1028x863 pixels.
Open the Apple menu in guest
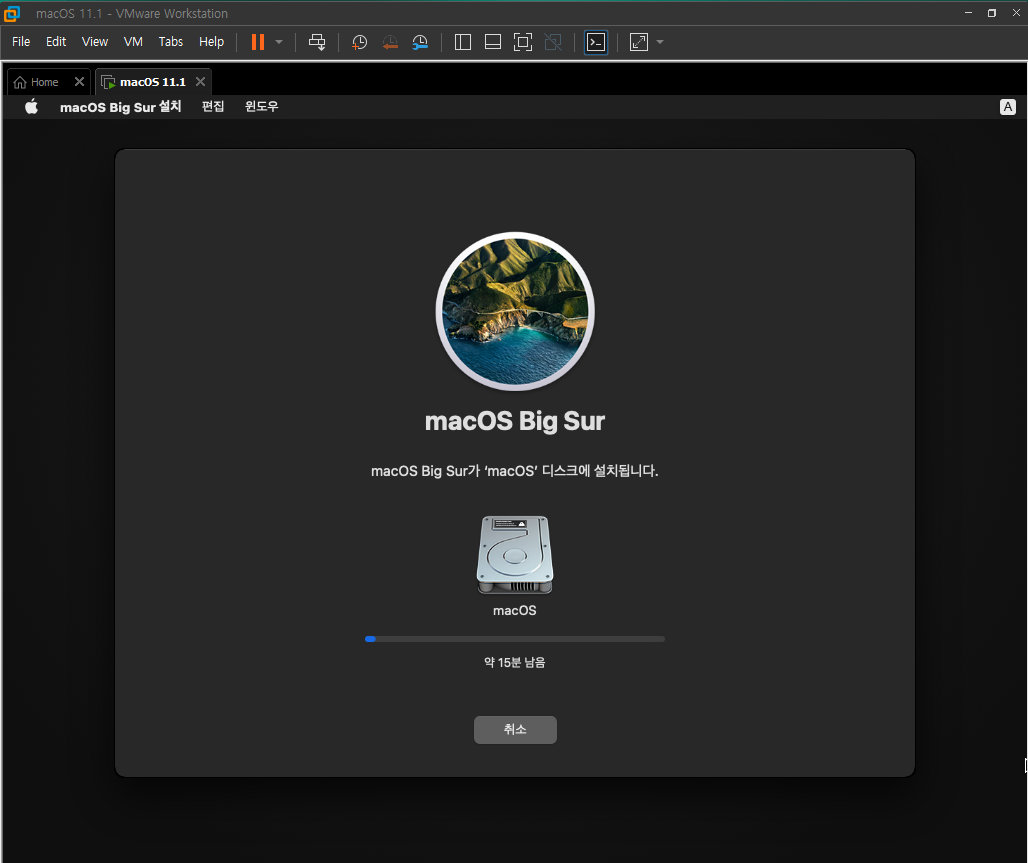(x=31, y=106)
